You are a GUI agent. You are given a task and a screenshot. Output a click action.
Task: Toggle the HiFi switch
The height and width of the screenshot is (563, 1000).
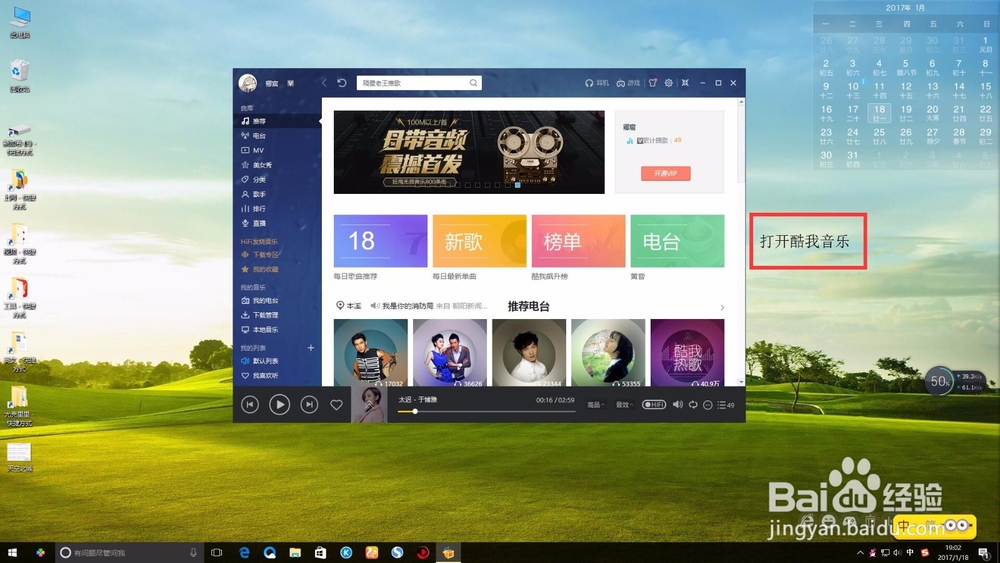[654, 405]
